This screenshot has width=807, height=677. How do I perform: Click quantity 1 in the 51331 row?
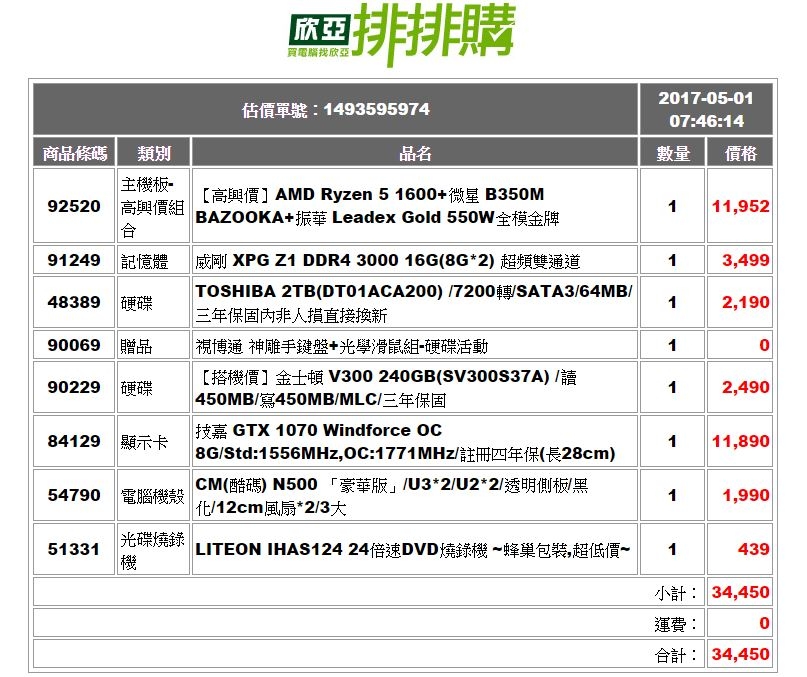tap(672, 550)
